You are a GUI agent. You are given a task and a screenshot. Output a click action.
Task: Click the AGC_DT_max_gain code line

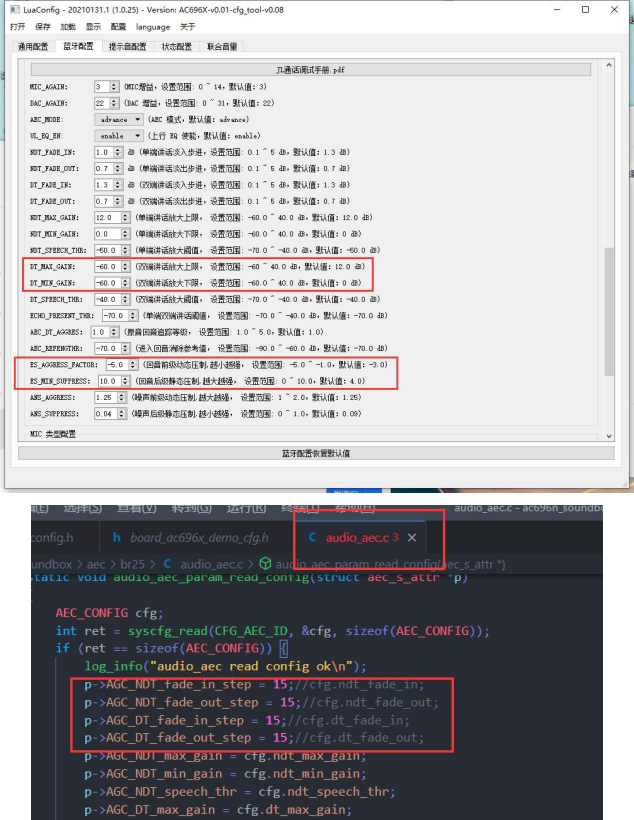(218, 810)
